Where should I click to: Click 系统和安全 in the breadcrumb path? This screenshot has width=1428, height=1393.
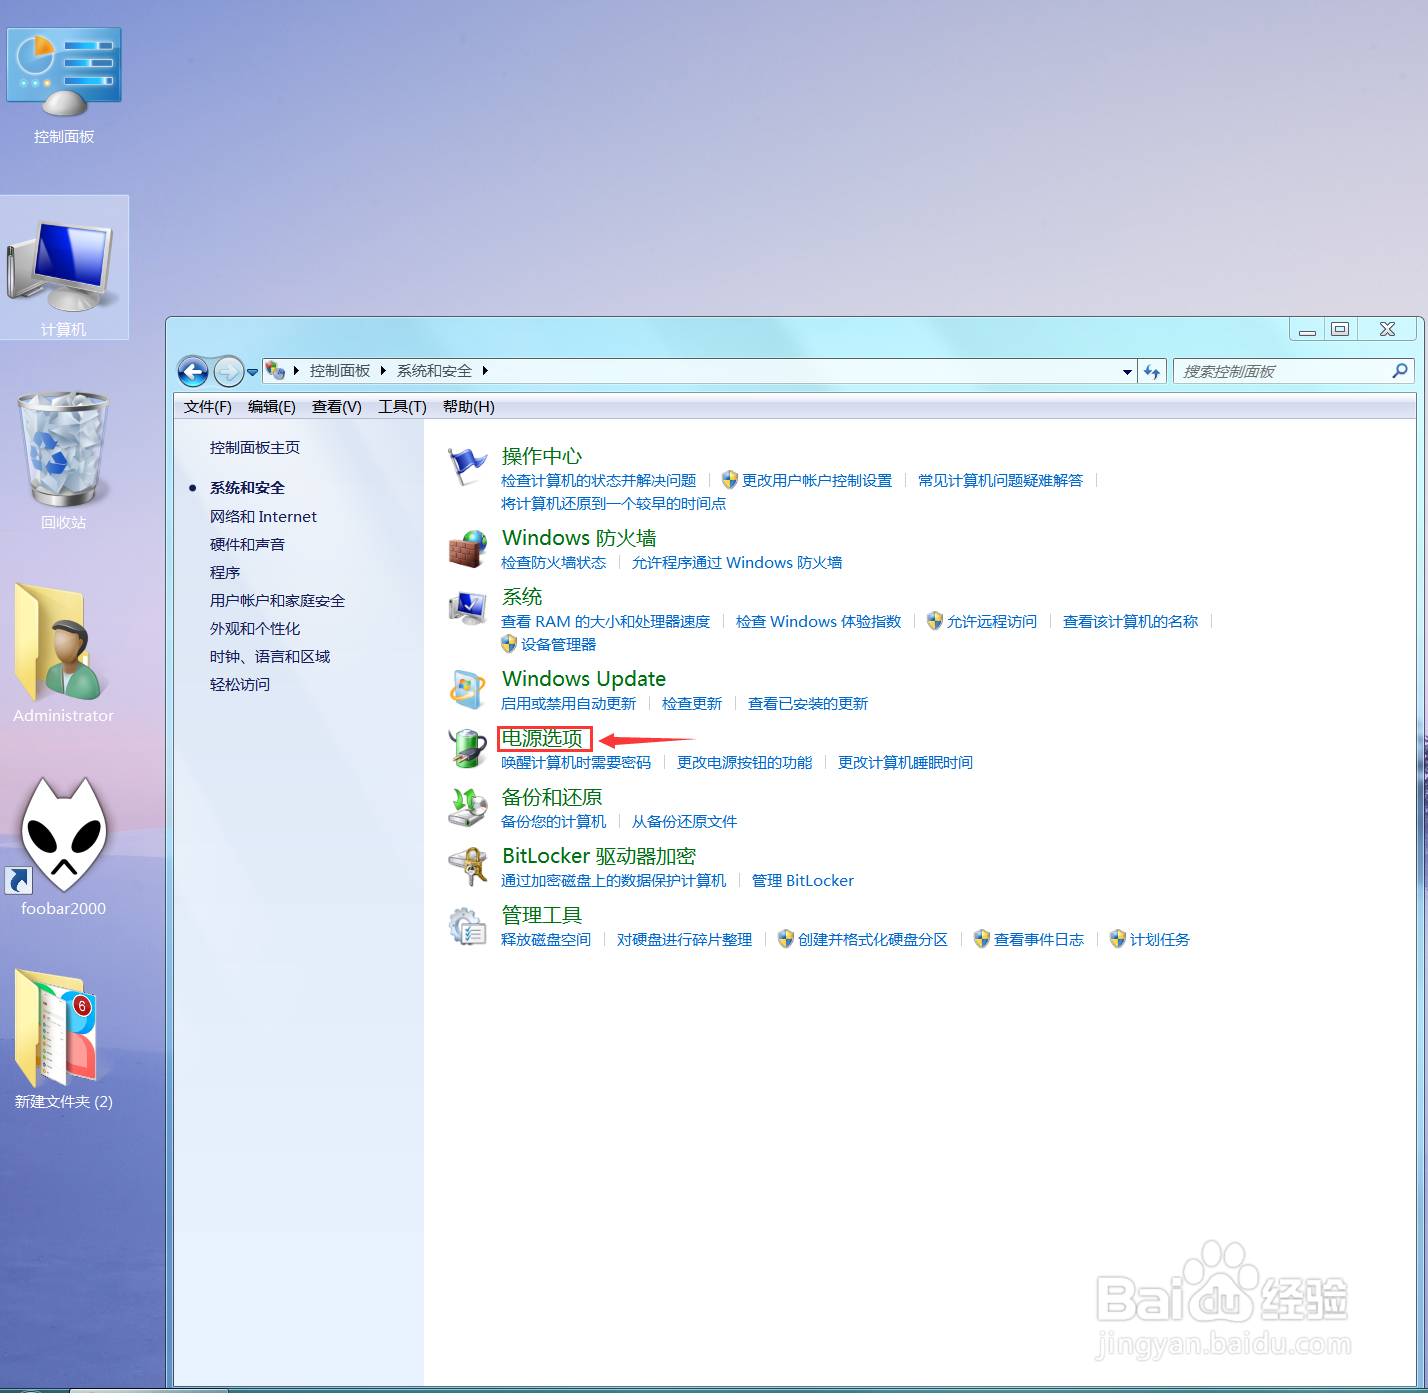[x=434, y=371]
